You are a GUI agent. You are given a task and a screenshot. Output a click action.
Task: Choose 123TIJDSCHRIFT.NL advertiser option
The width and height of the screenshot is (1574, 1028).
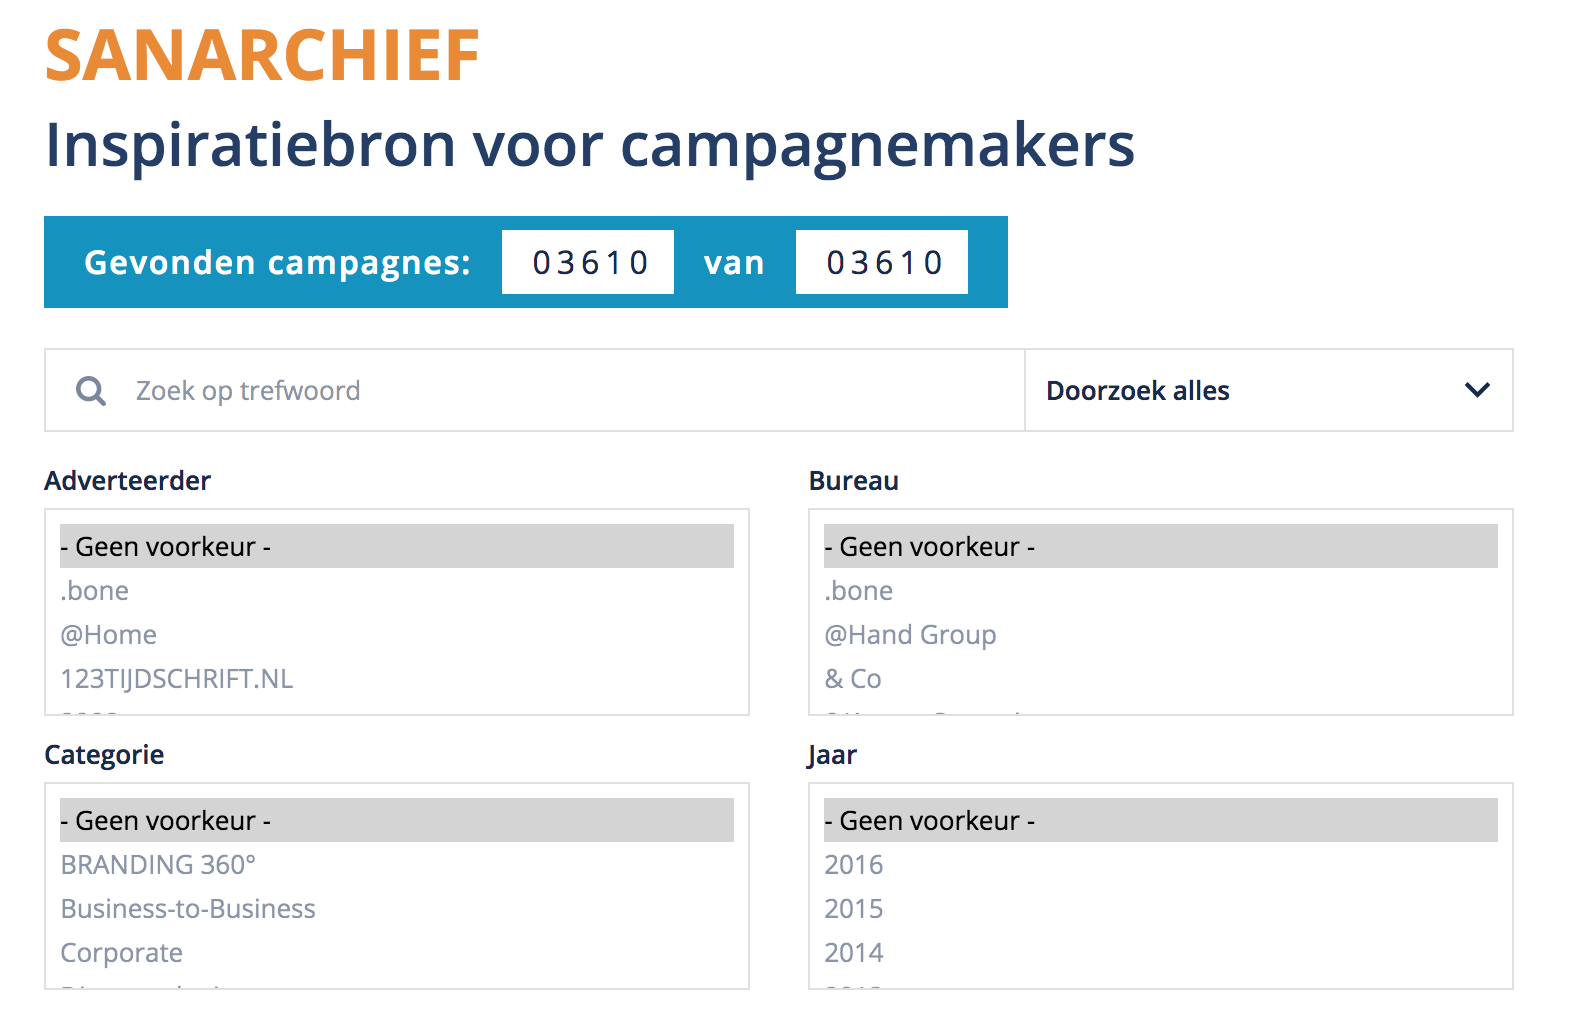coord(177,679)
